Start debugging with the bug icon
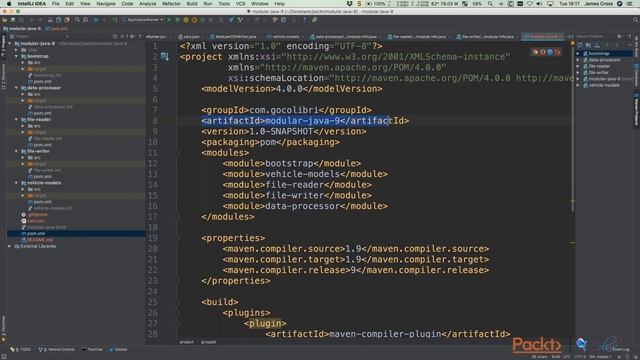The width and height of the screenshot is (640, 360). click(x=178, y=20)
